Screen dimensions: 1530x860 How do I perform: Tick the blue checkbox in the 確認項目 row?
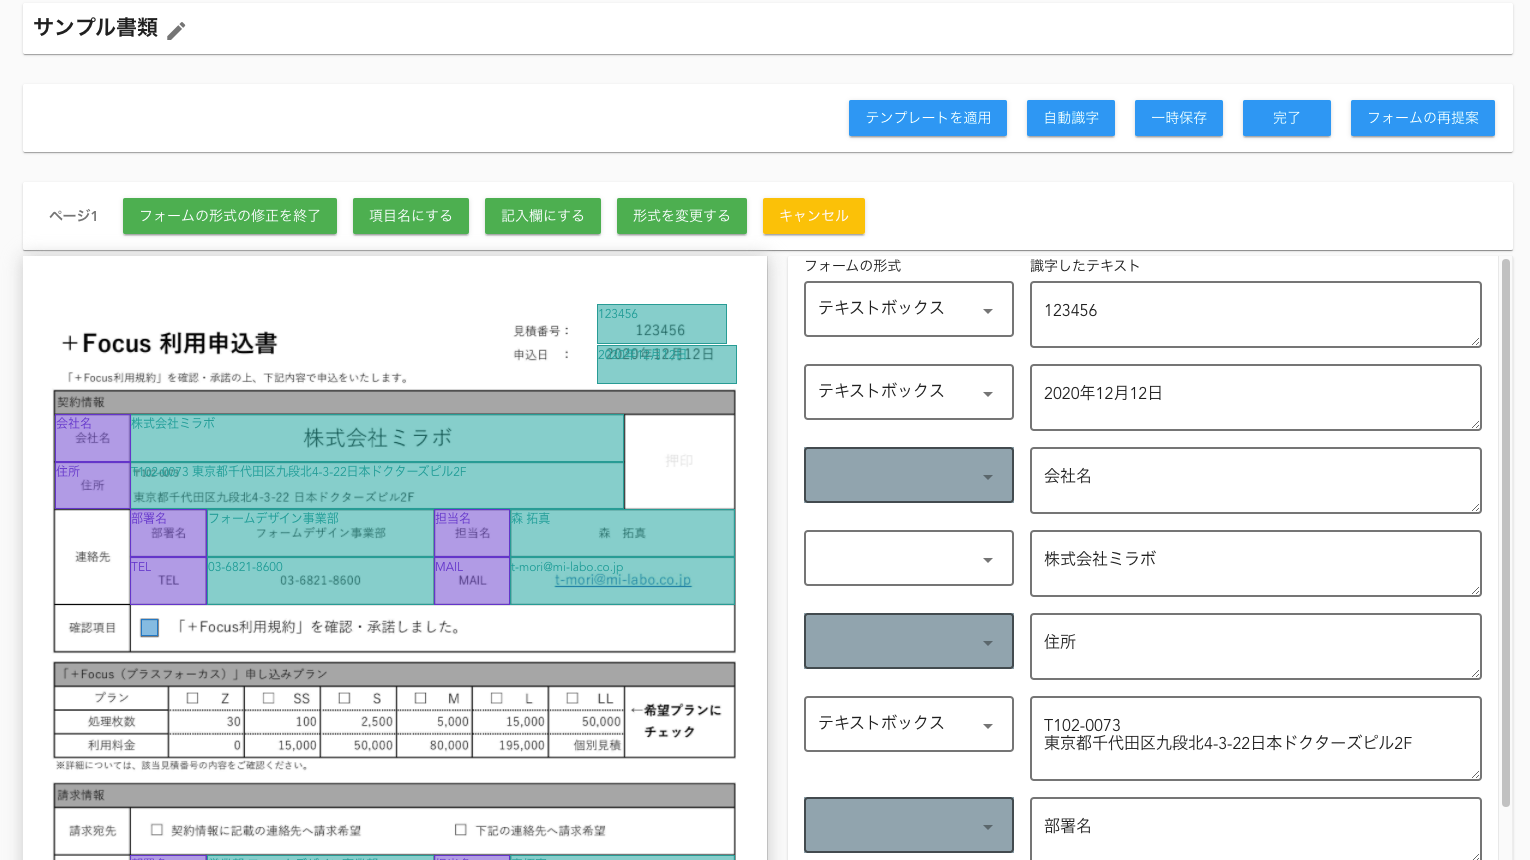tap(150, 628)
